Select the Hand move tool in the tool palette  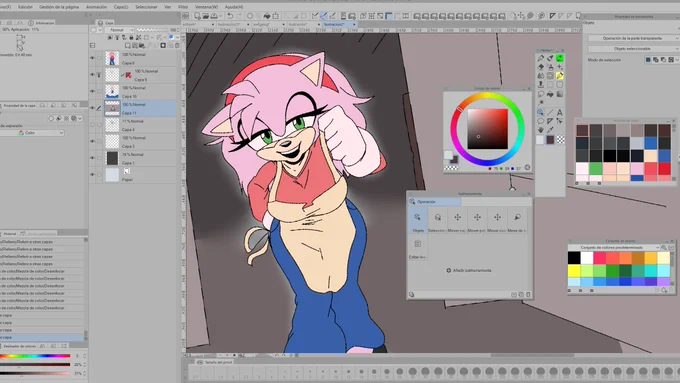point(541,130)
